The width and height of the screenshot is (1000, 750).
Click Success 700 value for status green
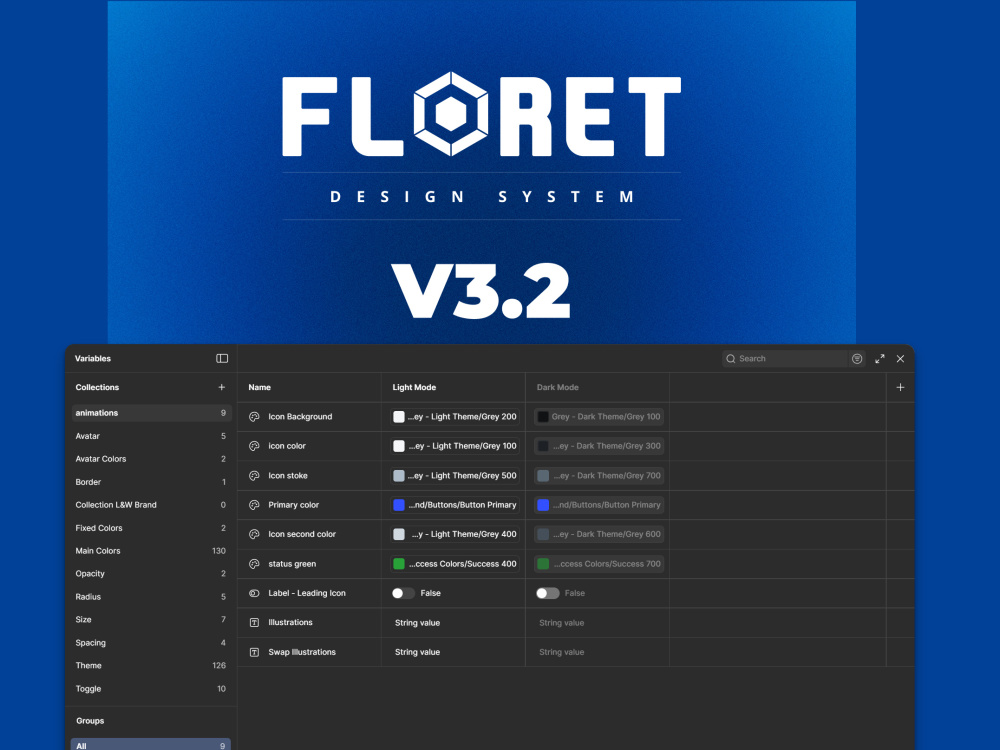pos(599,564)
